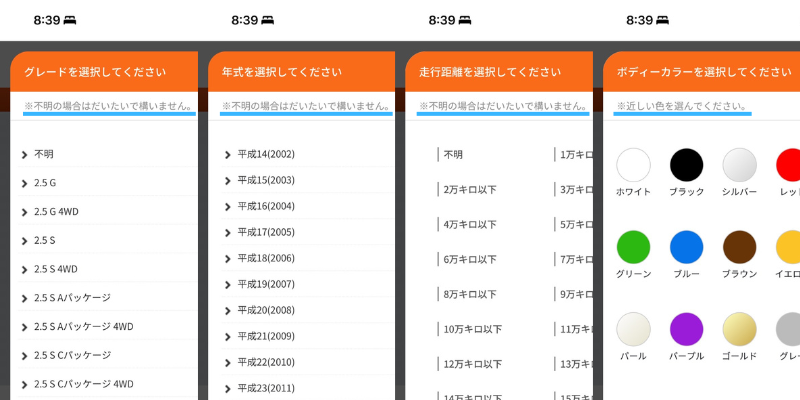Select the white (ホワイト) body color
800x400 pixels.
633,165
